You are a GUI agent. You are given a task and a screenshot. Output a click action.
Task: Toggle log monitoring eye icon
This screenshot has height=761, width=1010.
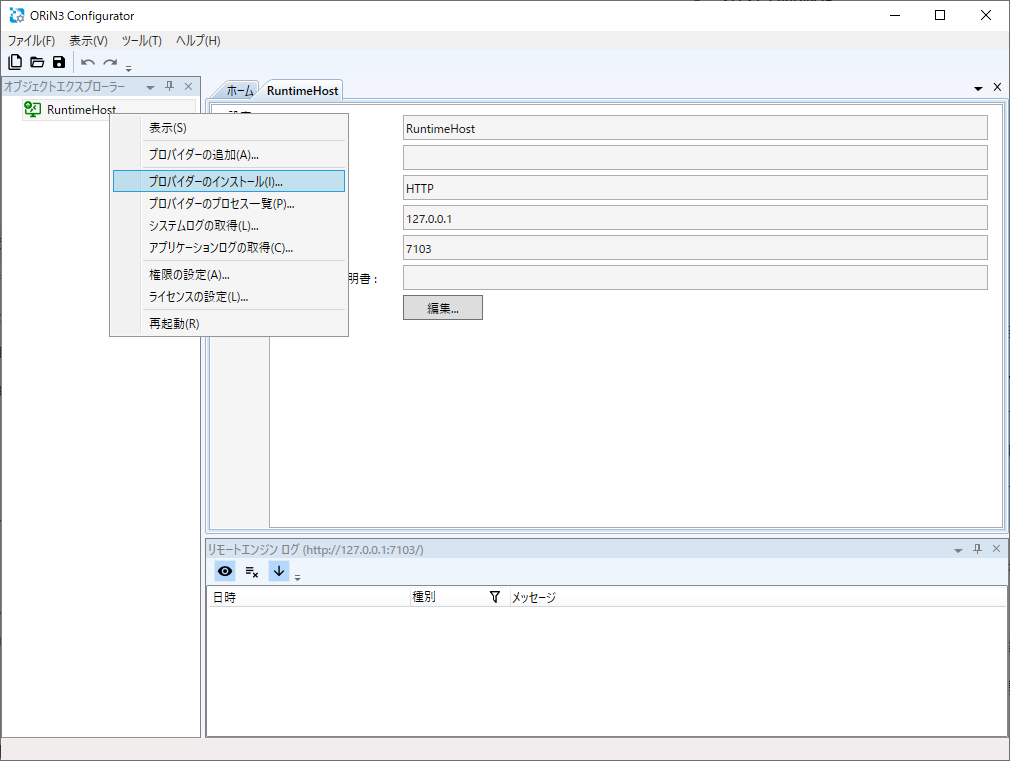(225, 571)
